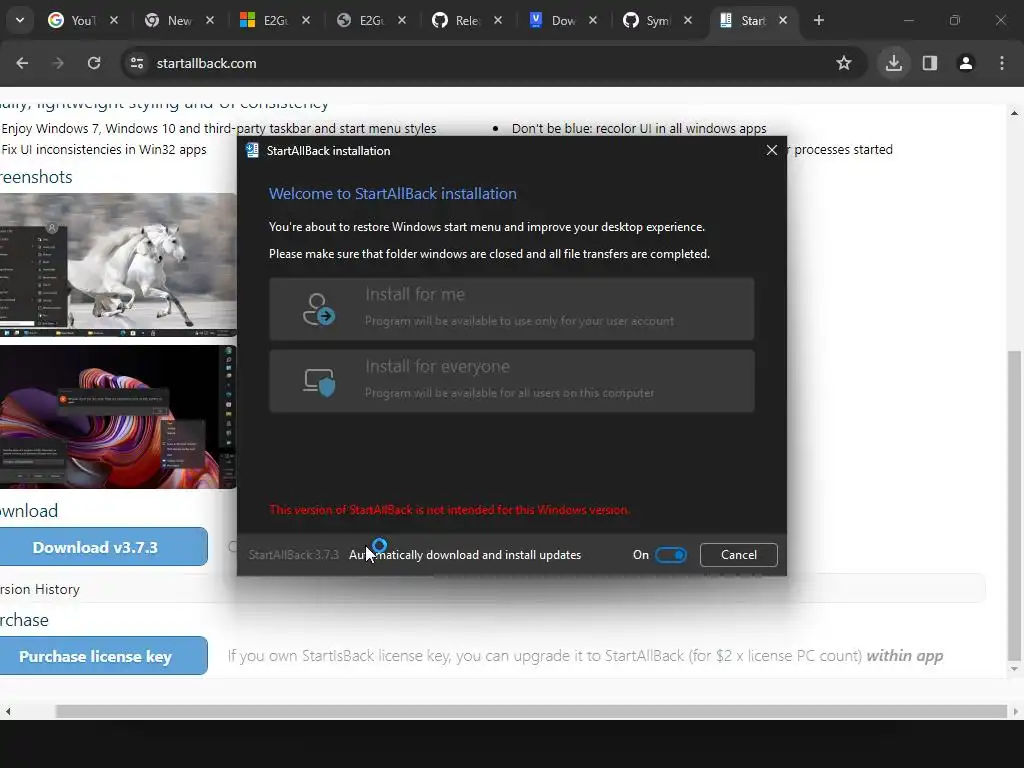Viewport: 1024px width, 768px height.
Task: Click the user account icon on Install for me
Action: tap(319, 309)
